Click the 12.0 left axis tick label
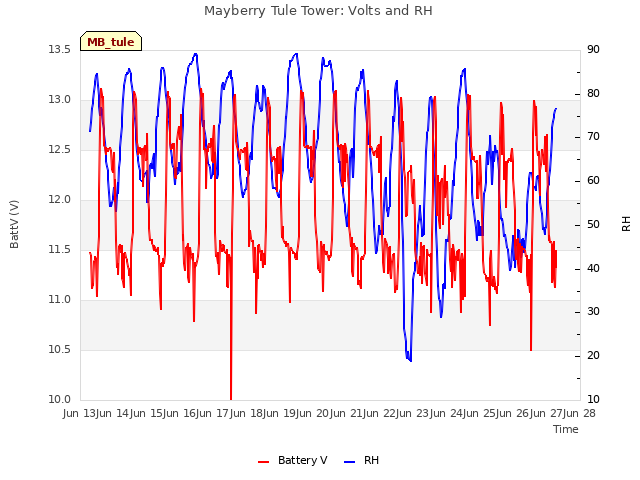The width and height of the screenshot is (640, 480). pos(60,200)
